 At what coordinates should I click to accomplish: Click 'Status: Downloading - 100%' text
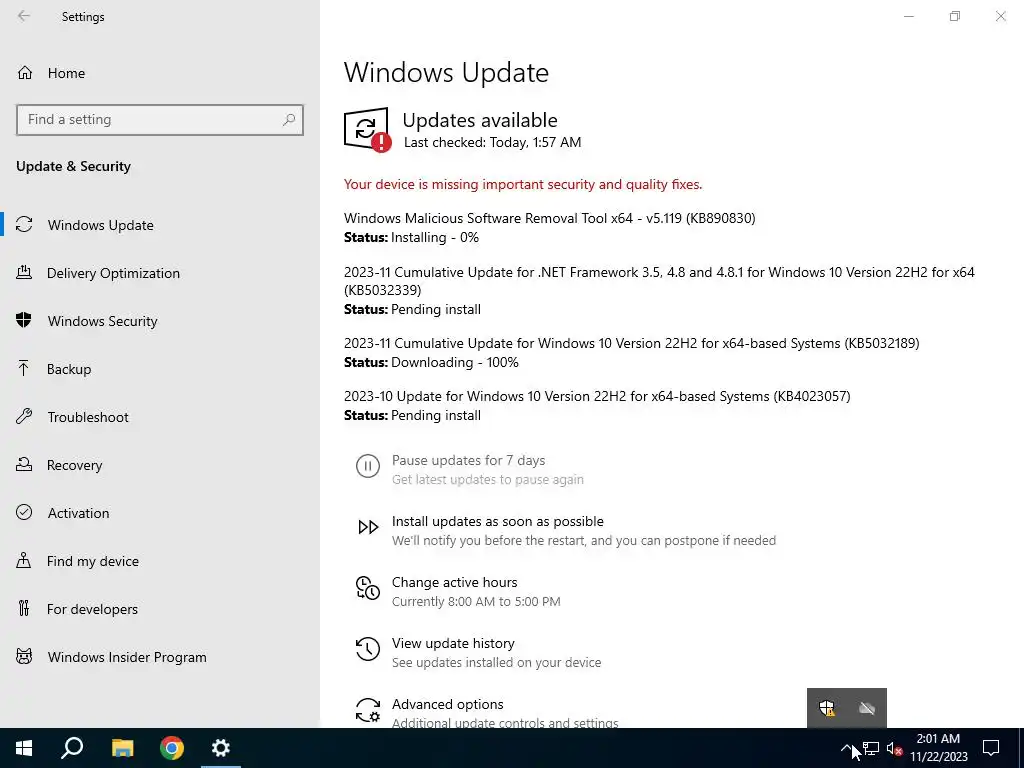tap(431, 362)
